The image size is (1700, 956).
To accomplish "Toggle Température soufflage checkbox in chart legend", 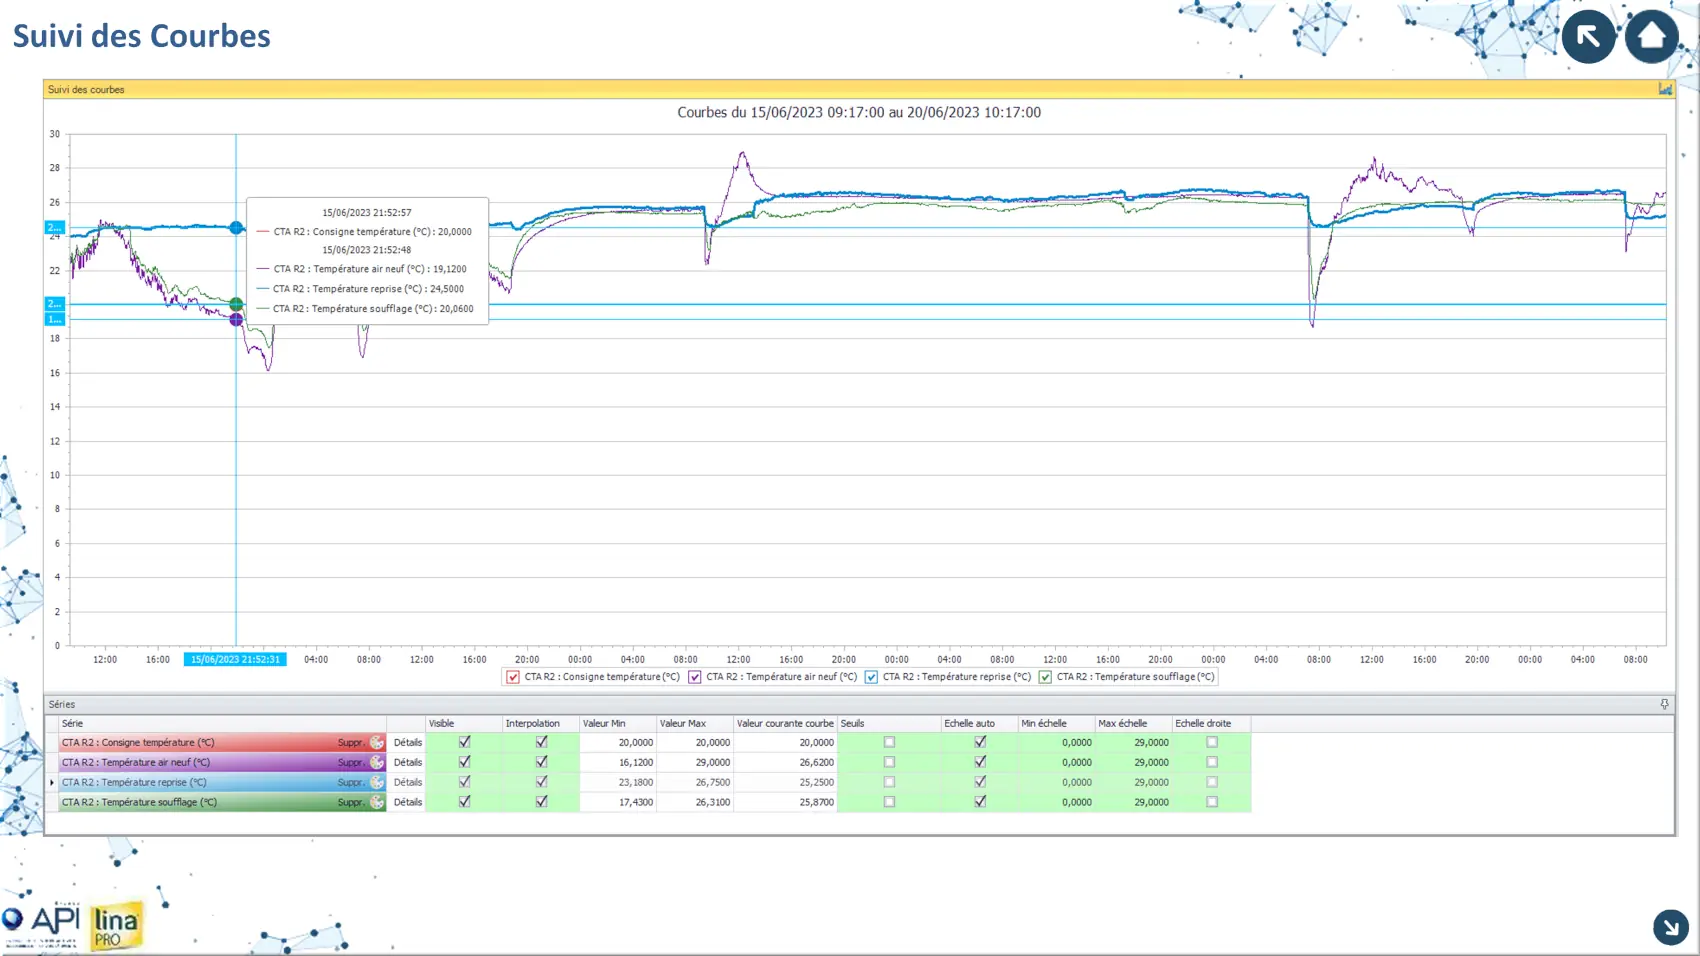I will pyautogui.click(x=1045, y=677).
